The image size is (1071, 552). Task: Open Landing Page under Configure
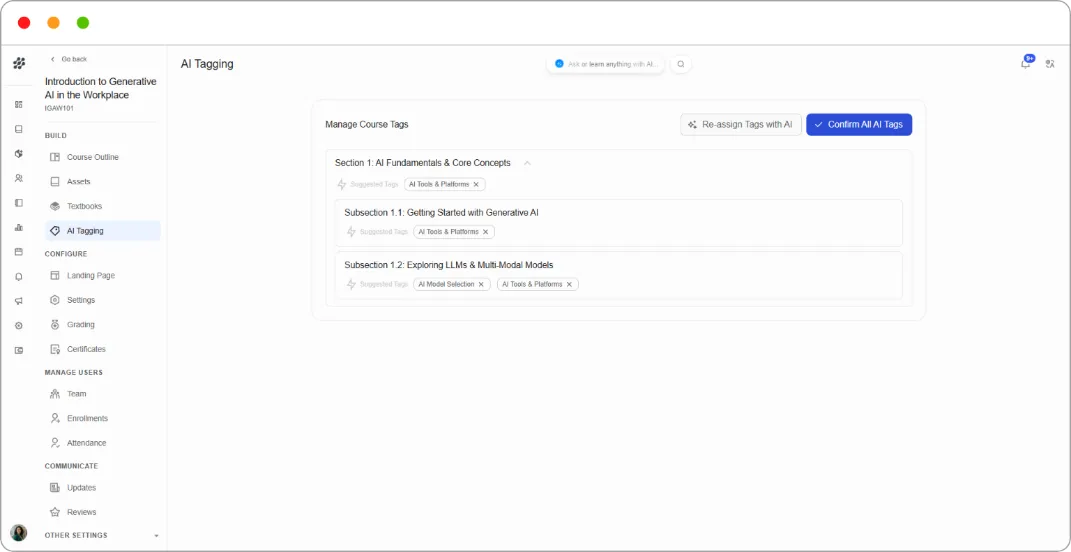point(102,275)
